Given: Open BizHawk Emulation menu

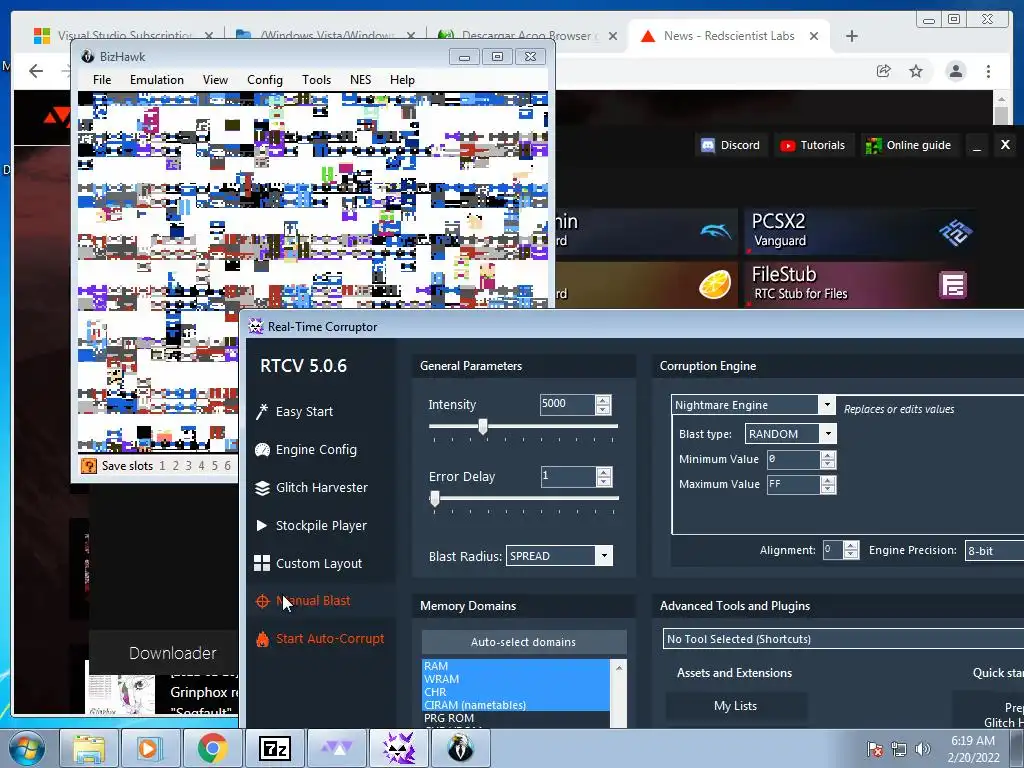Looking at the screenshot, I should pyautogui.click(x=157, y=80).
